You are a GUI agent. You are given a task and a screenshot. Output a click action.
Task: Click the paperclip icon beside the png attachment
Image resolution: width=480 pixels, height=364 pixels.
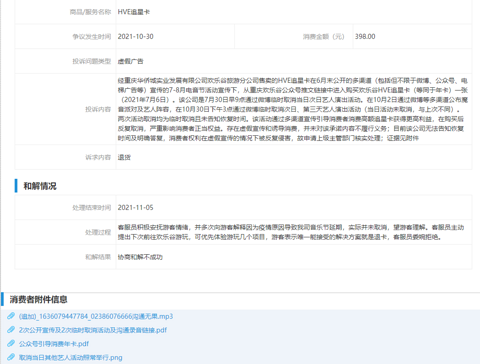point(11,357)
